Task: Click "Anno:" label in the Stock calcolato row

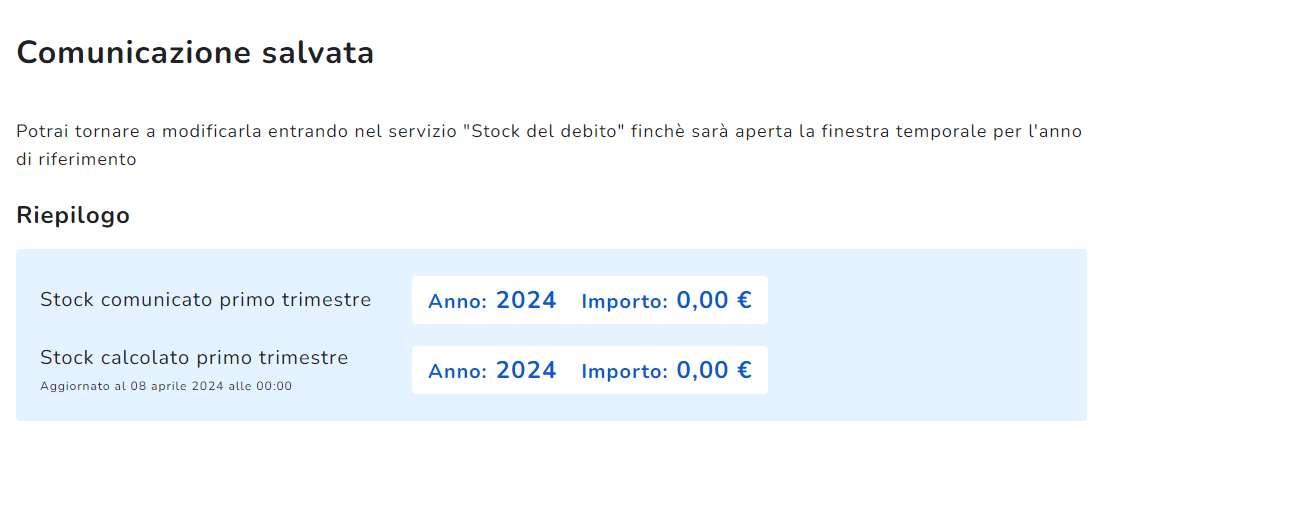Action: [457, 372]
